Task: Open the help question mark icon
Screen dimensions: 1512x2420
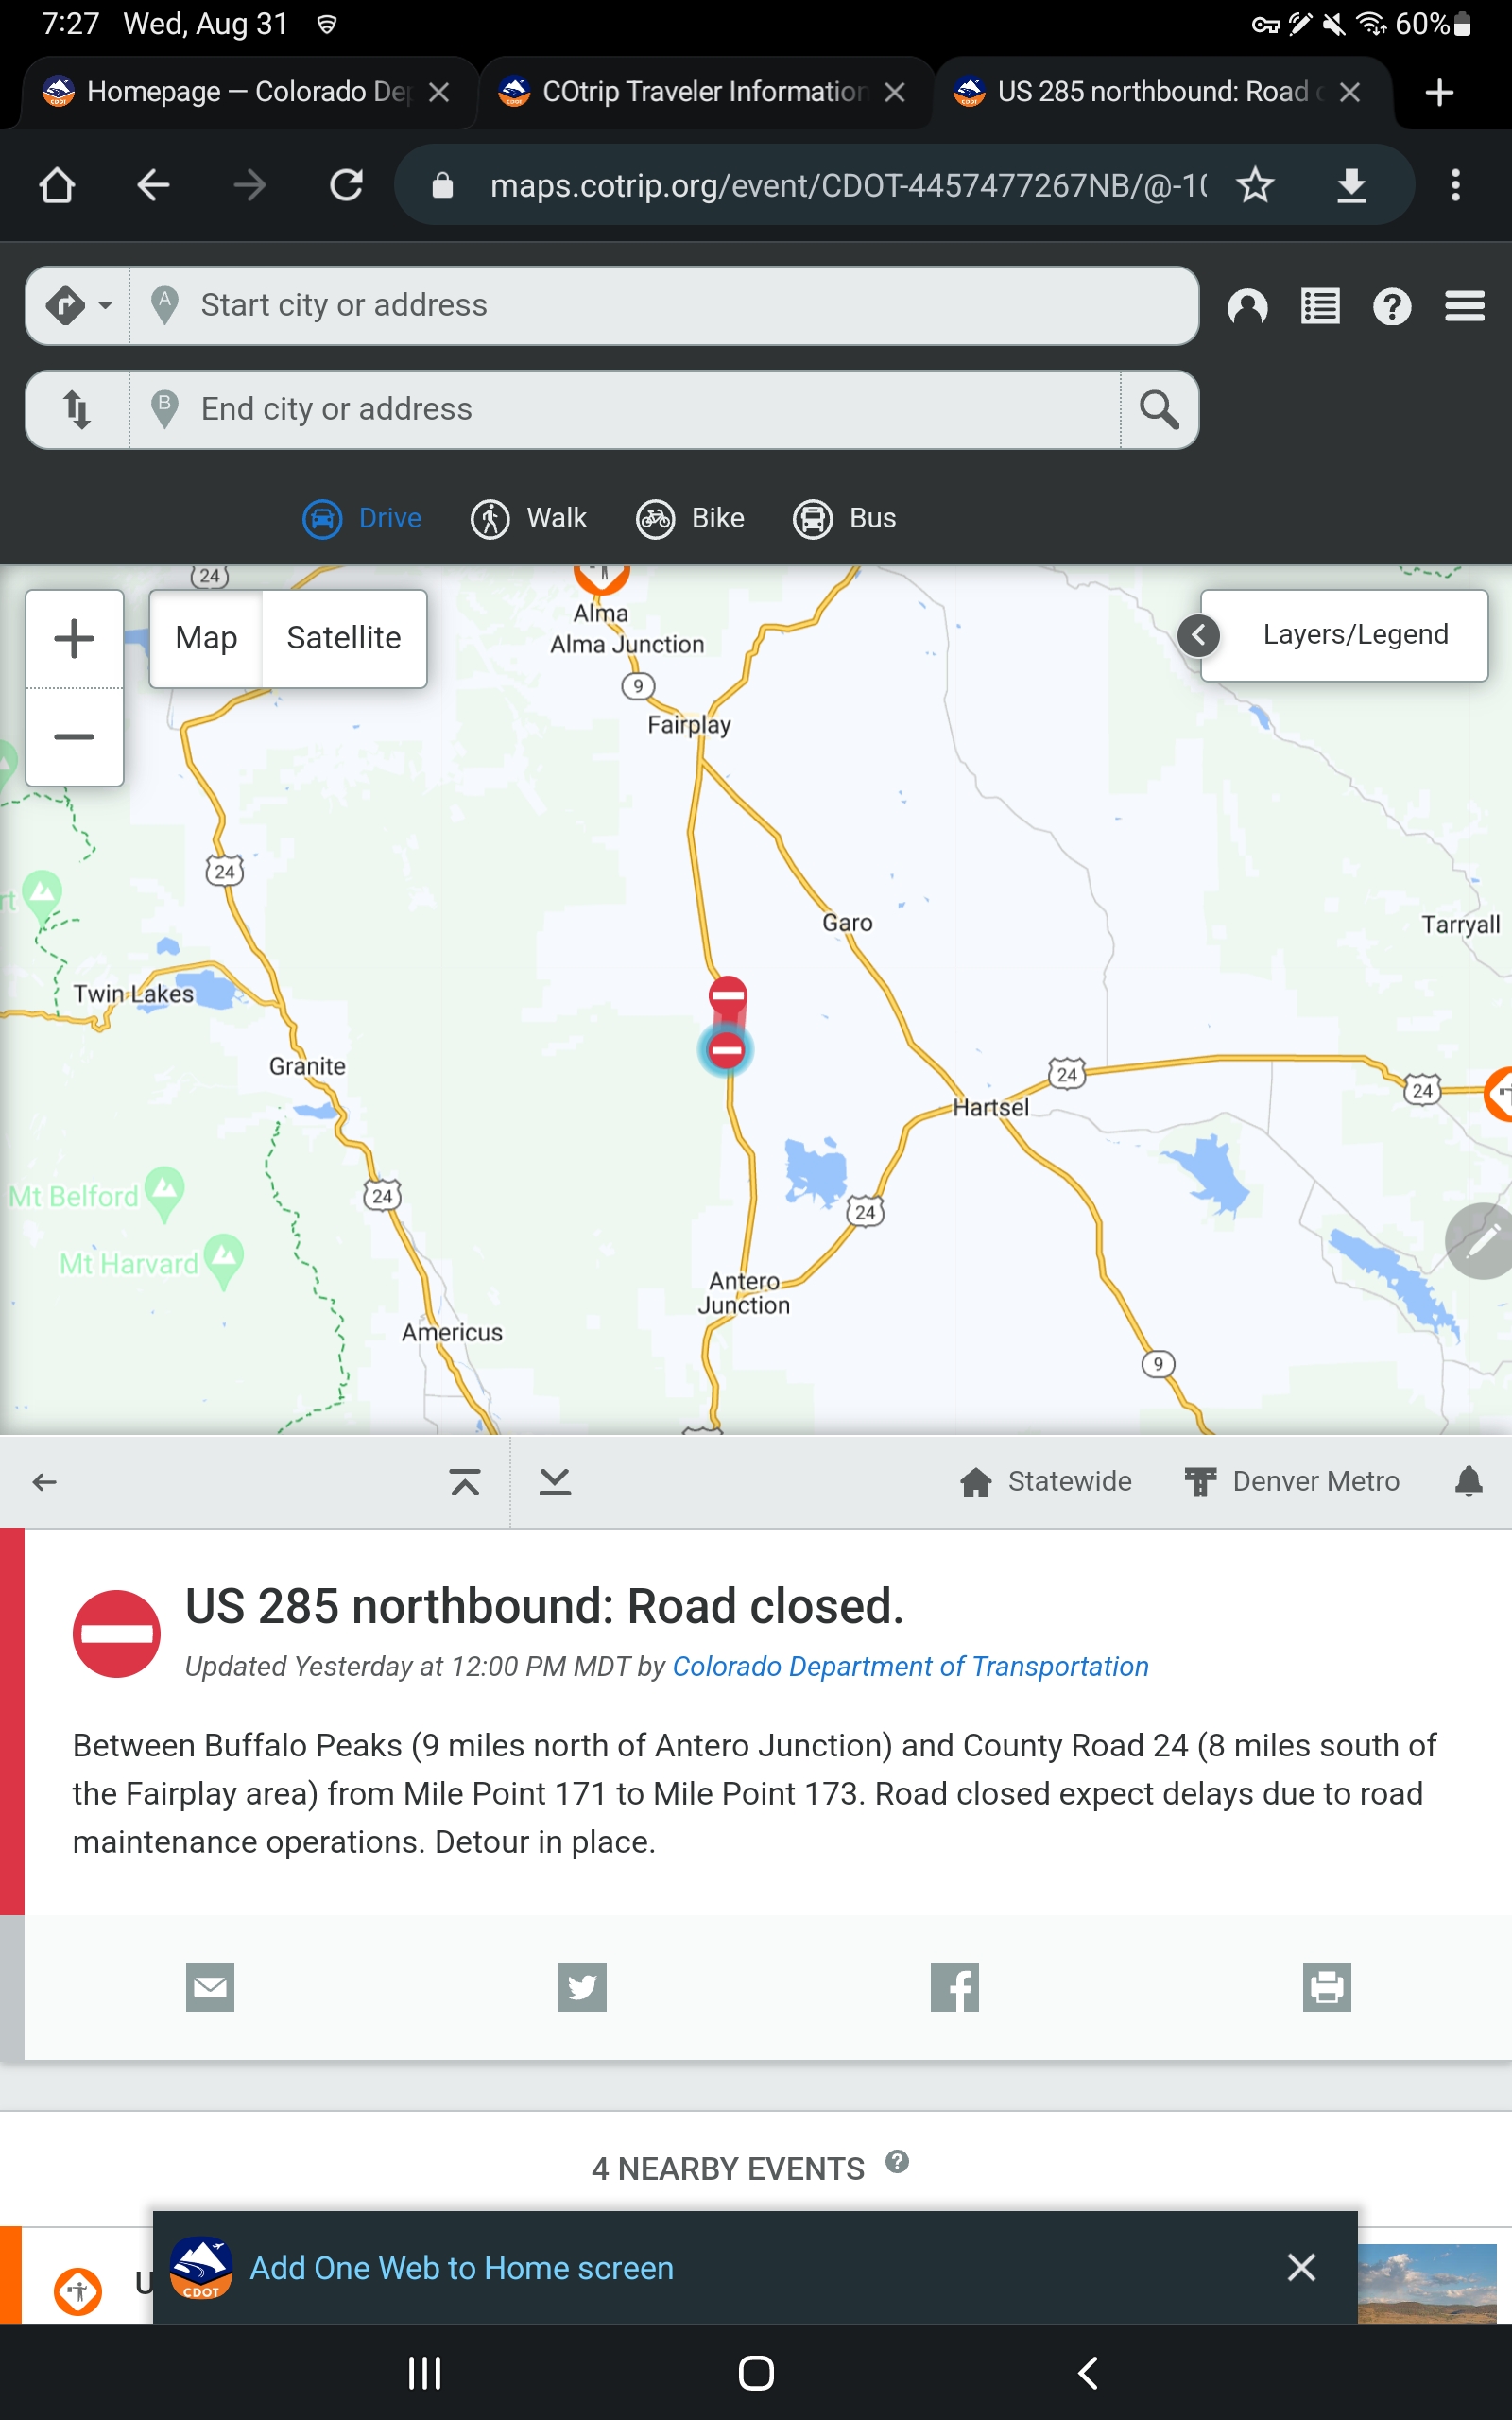Action: click(x=1392, y=306)
